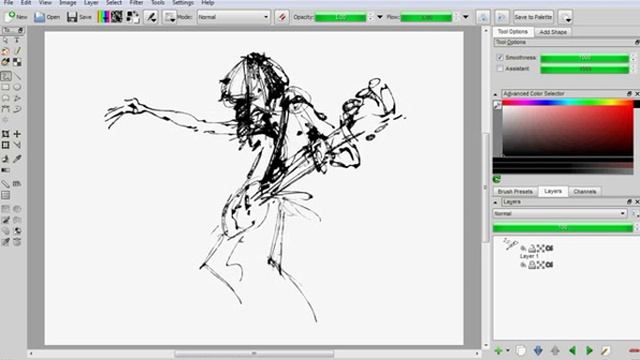Open the dropdown arrow after Opacity slider
The height and width of the screenshot is (360, 640).
380,17
